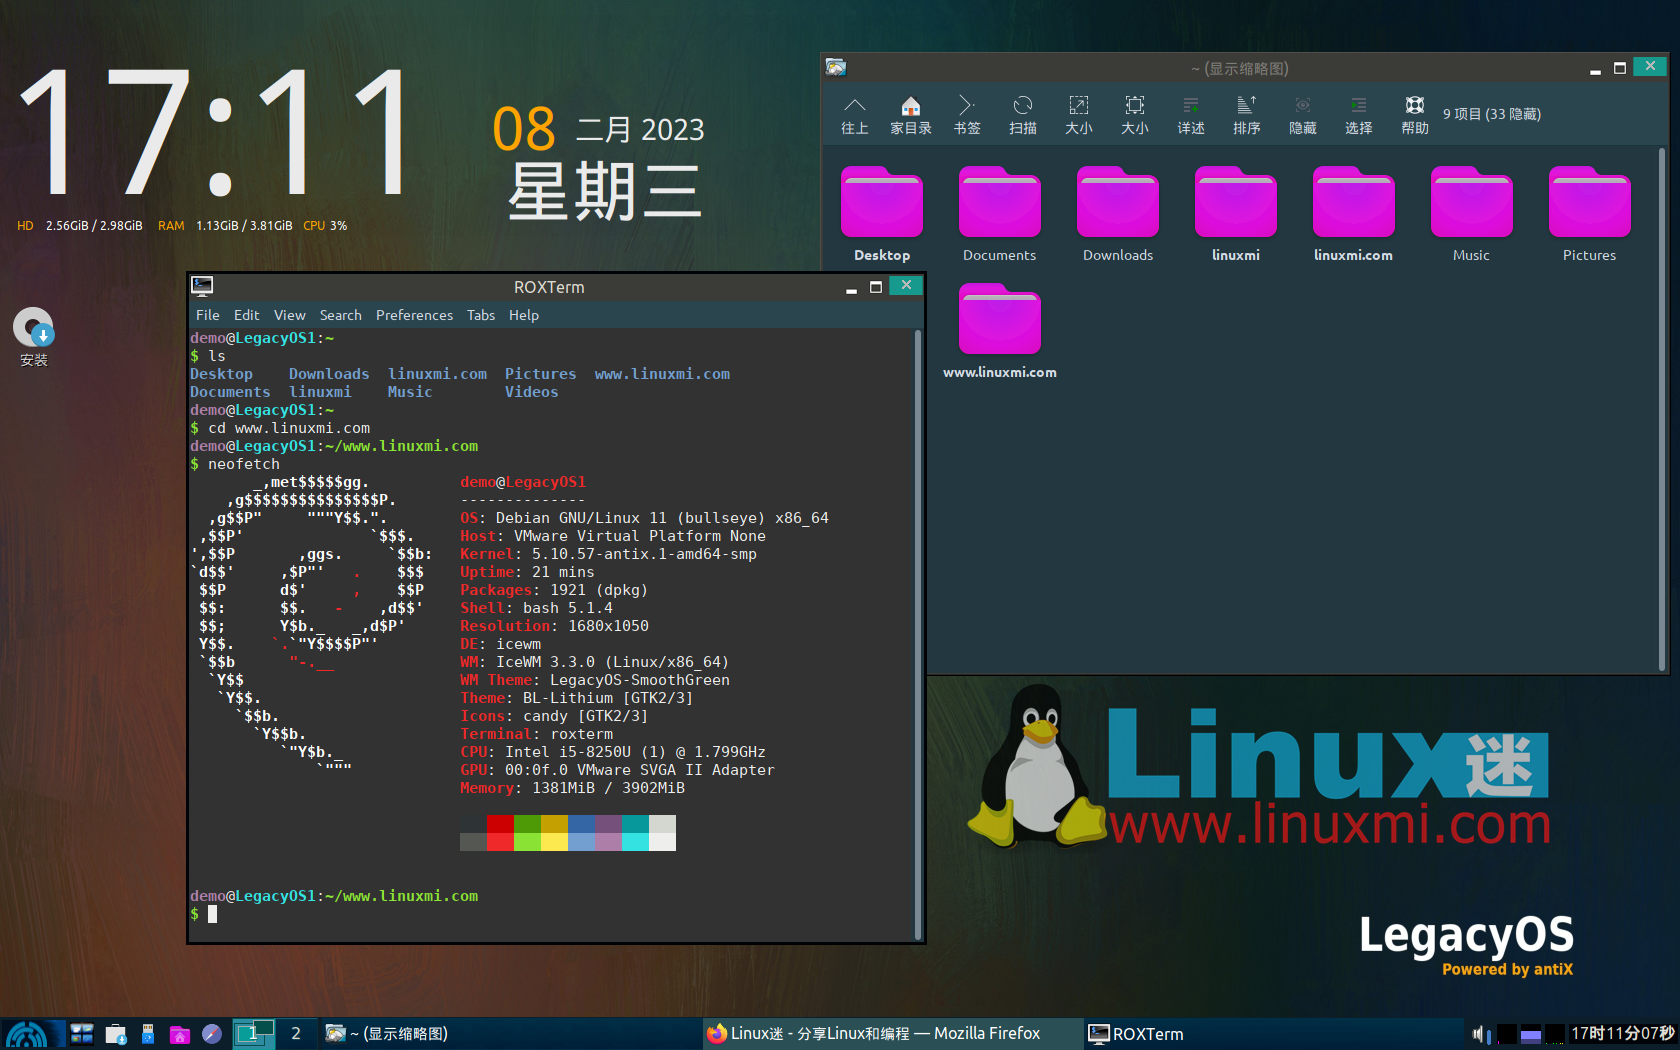
Task: Click the 往上 (up) toolbar icon
Action: coord(854,115)
